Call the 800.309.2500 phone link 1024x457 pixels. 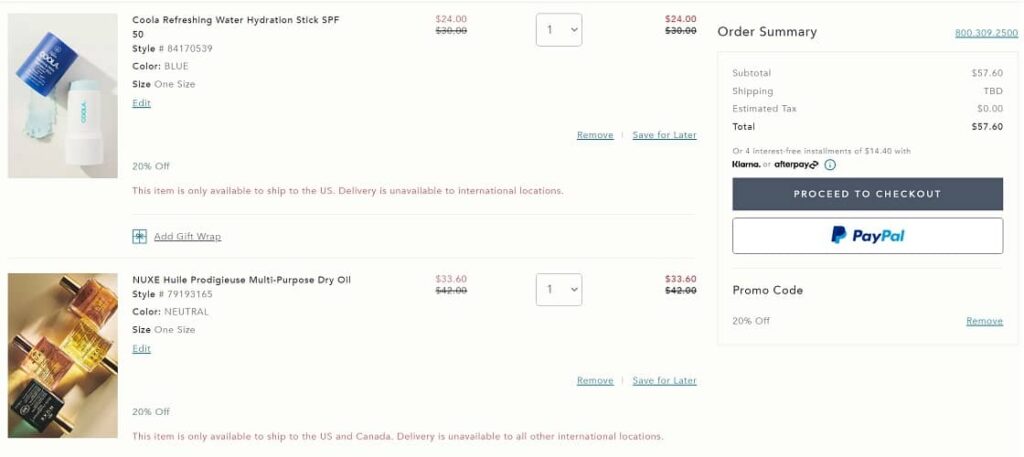pyautogui.click(x=986, y=33)
